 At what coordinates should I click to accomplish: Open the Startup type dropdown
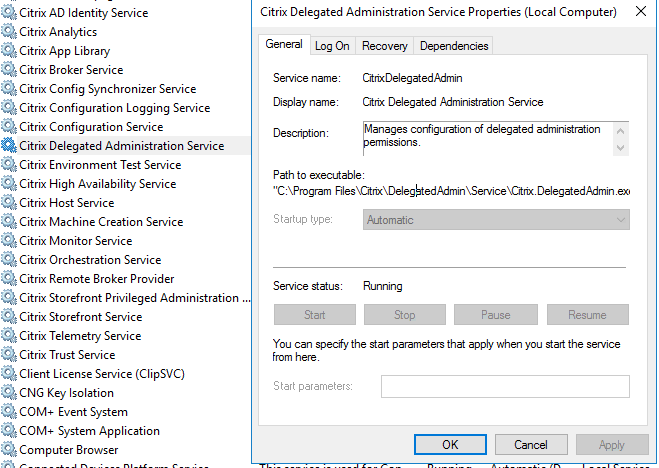click(x=496, y=220)
